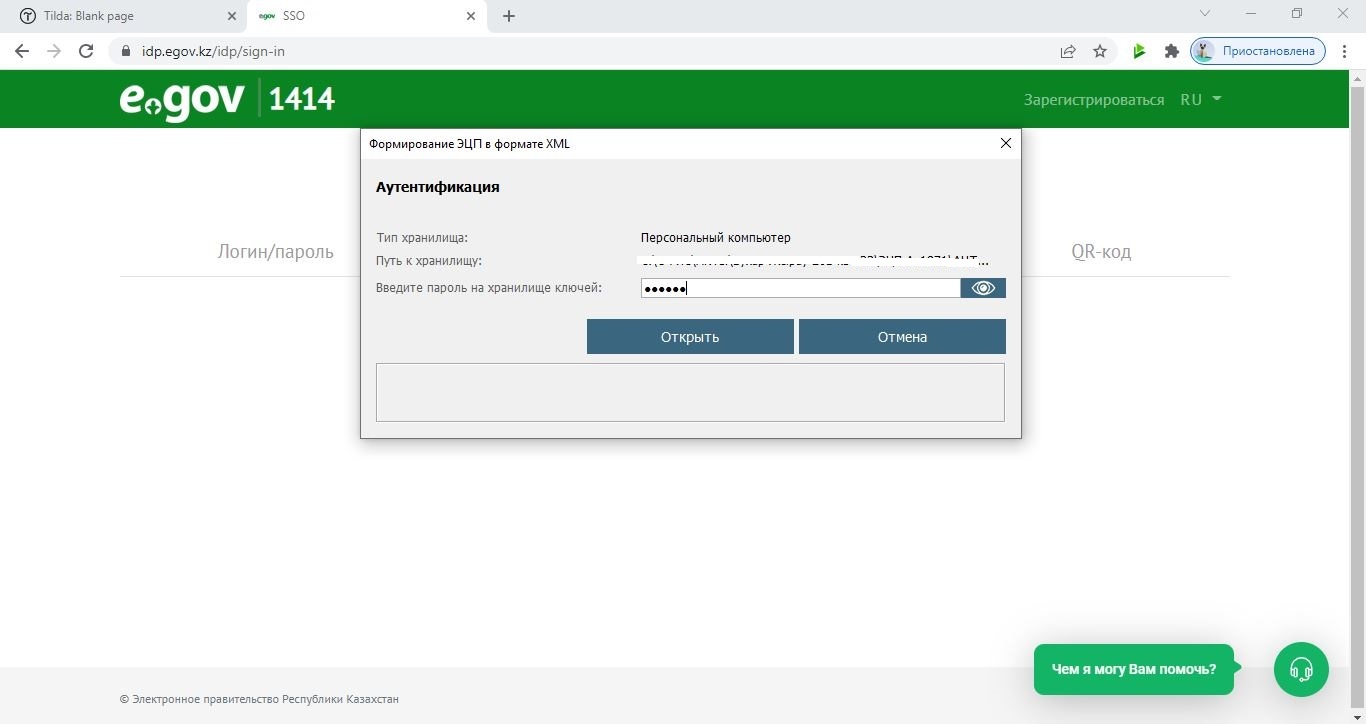Click the Открыть button

click(x=690, y=337)
